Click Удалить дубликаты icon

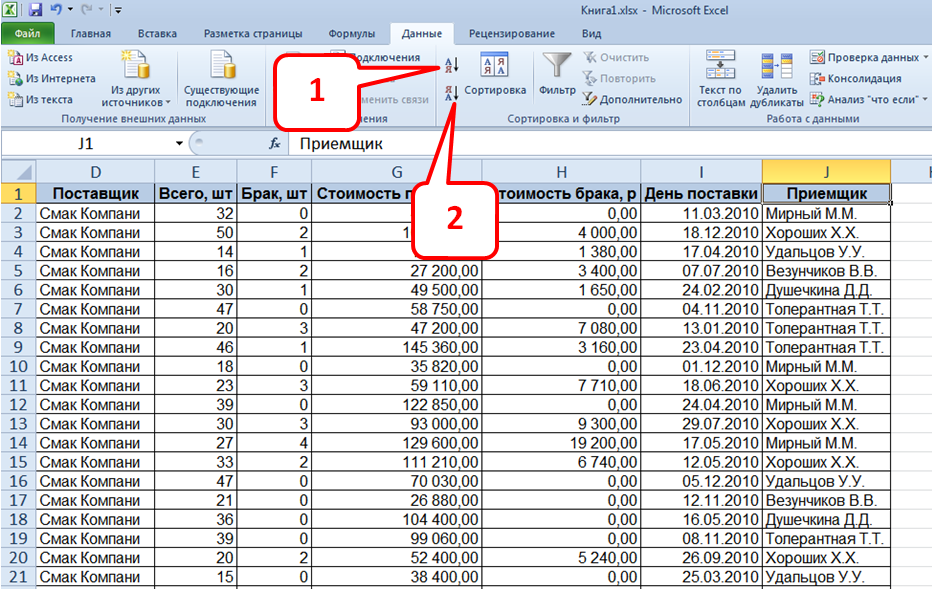(778, 80)
